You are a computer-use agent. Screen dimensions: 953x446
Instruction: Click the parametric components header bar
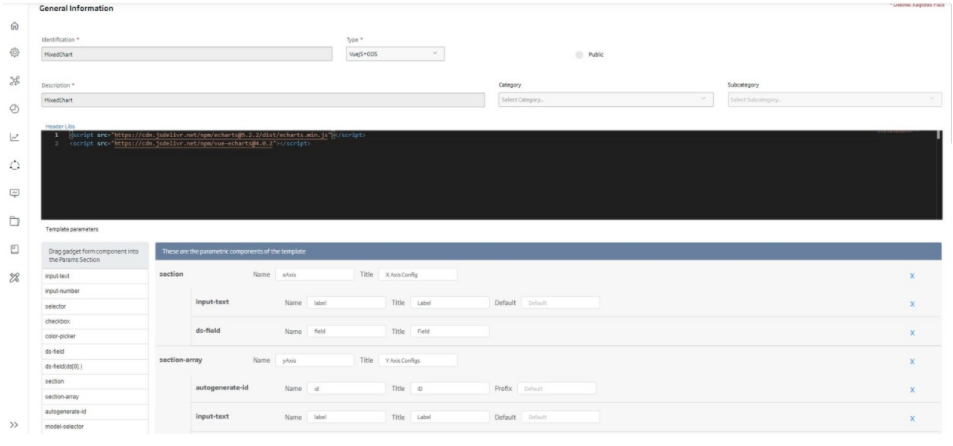548,252
